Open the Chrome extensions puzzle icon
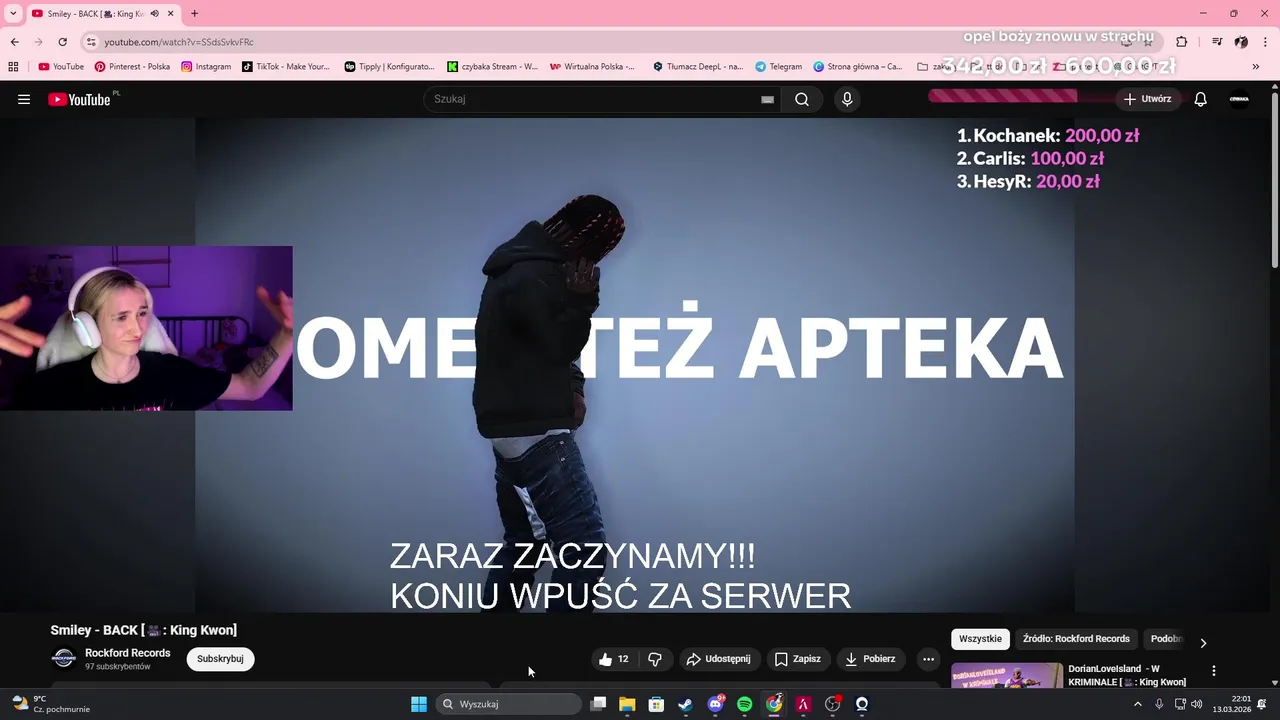 (x=1181, y=42)
